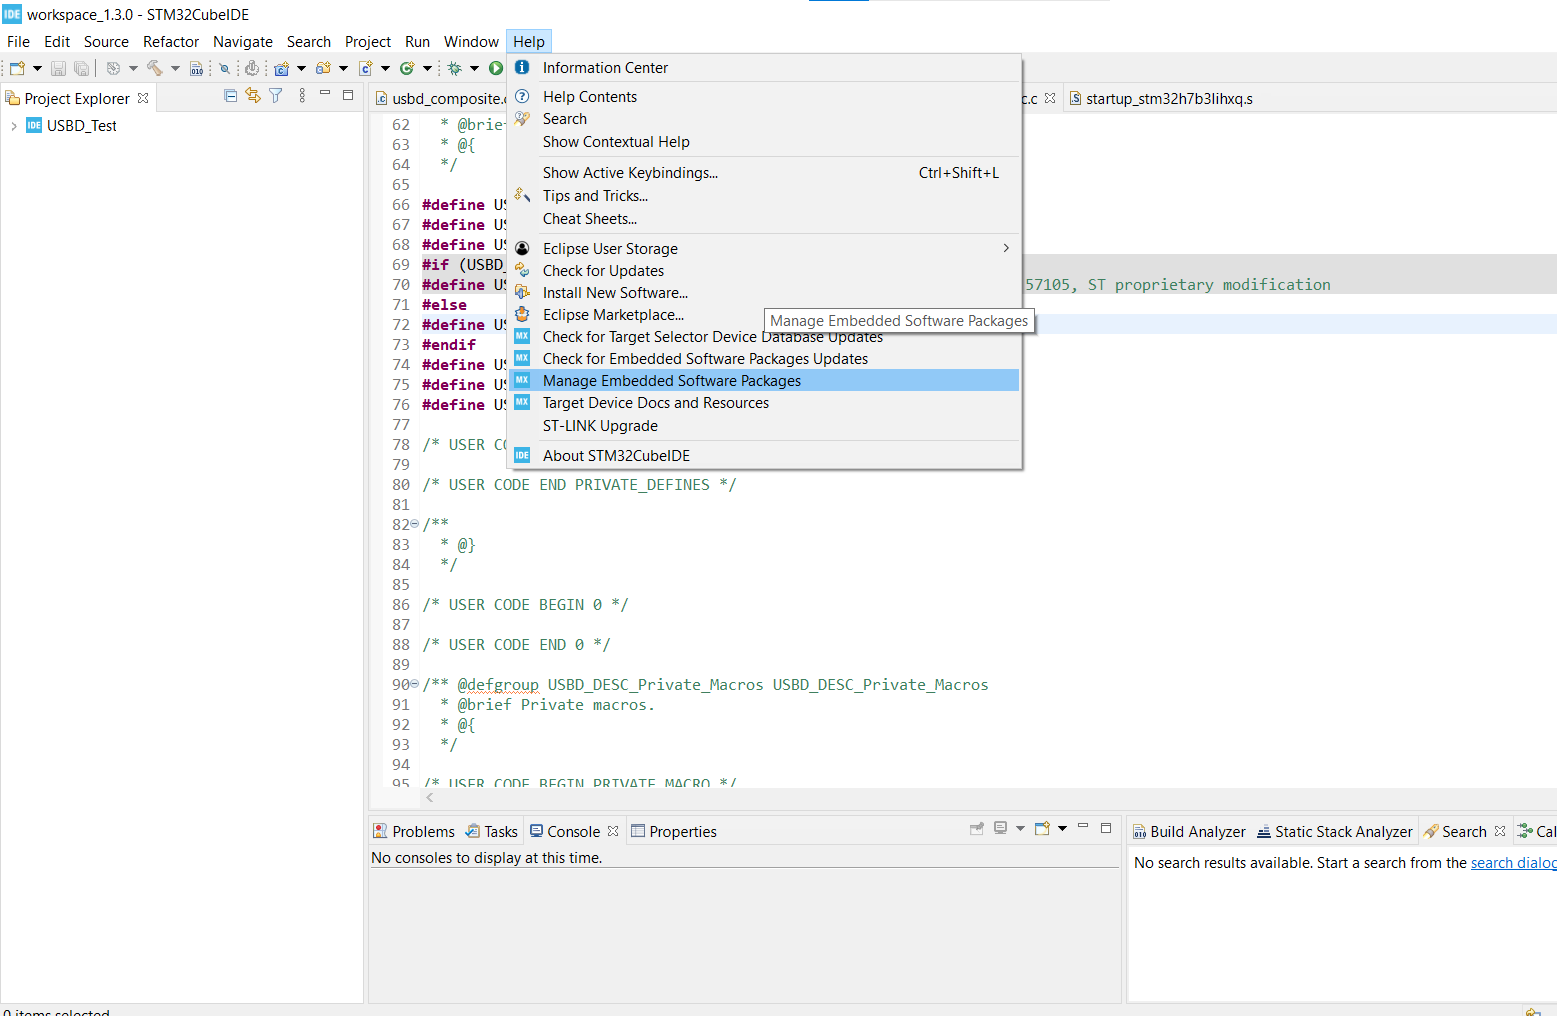Viewport: 1557px width, 1016px height.
Task: Open the Debug dropdown arrow
Action: coord(474,68)
